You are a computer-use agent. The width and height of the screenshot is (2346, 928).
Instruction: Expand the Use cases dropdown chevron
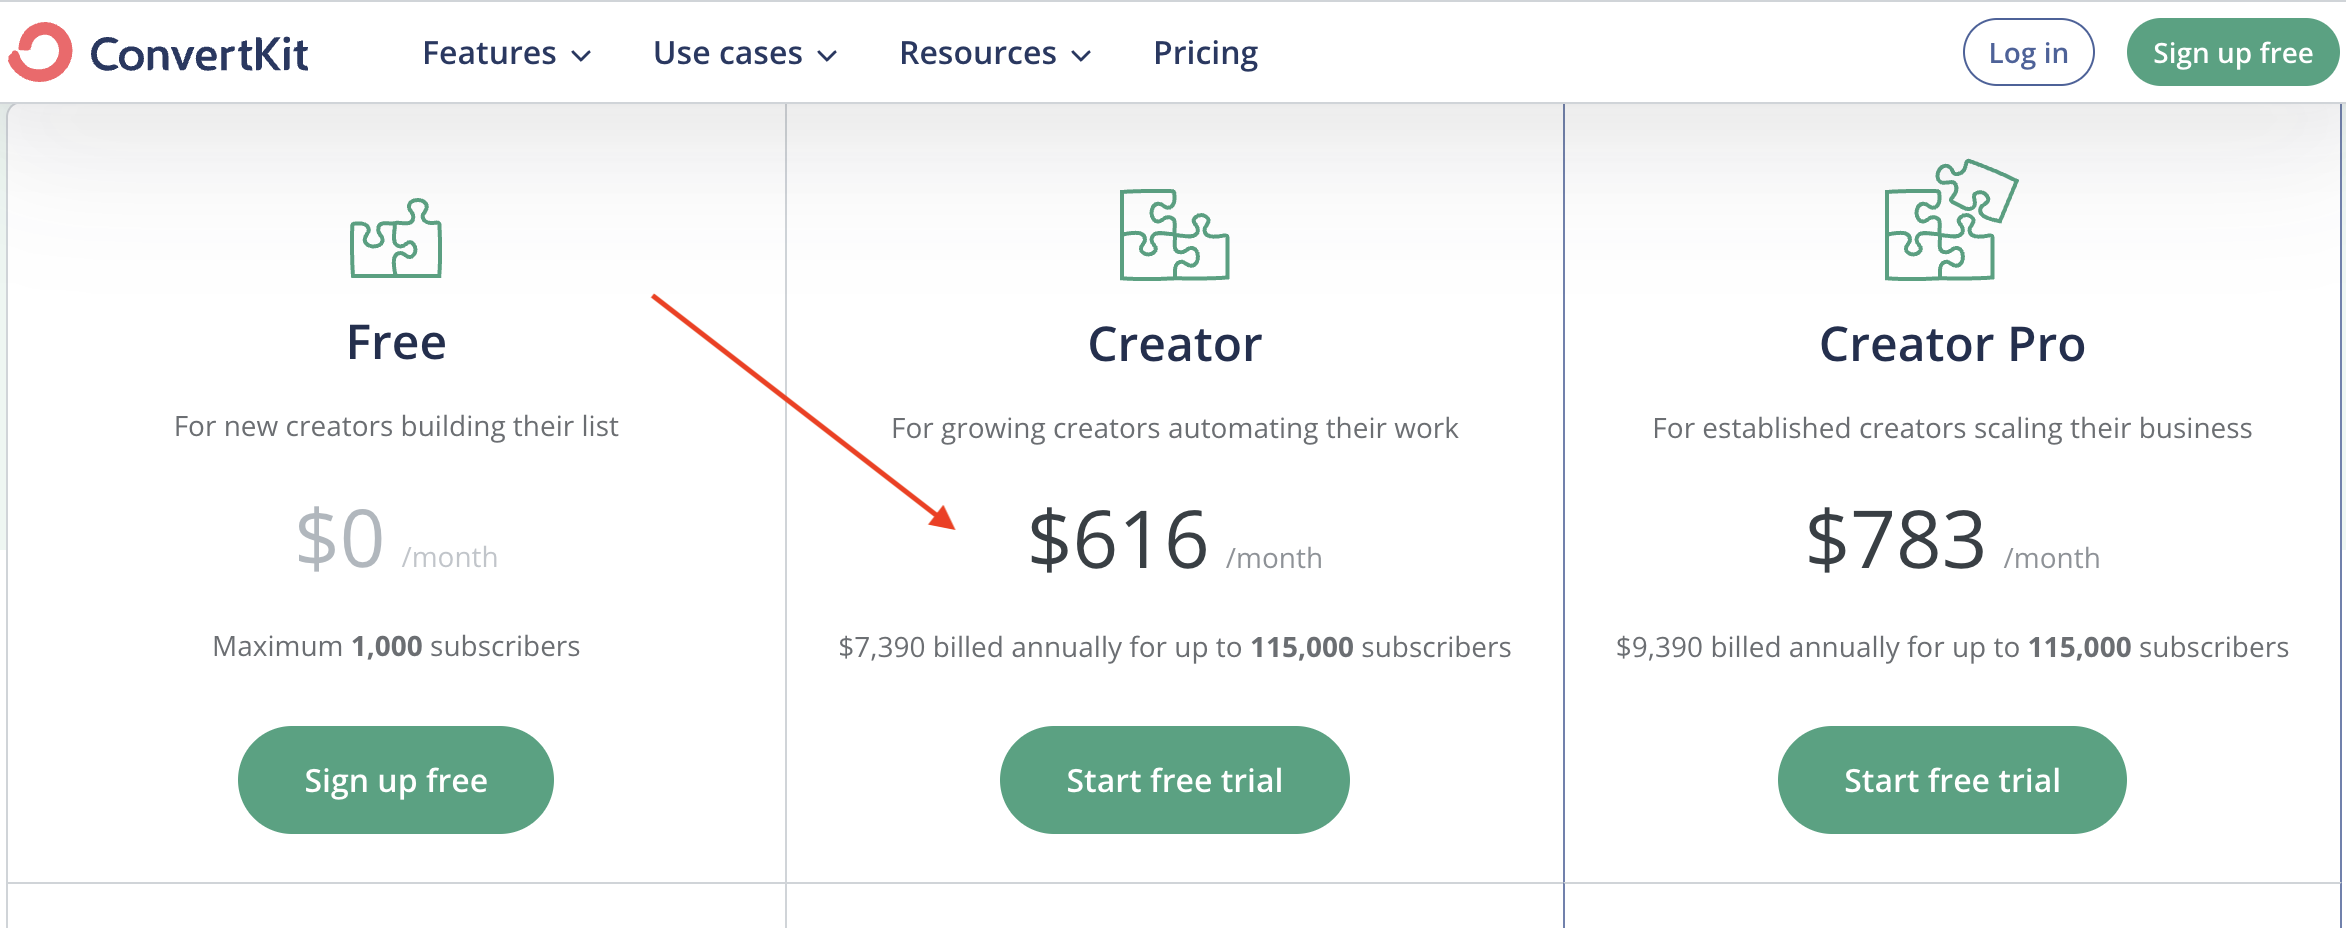point(827,56)
